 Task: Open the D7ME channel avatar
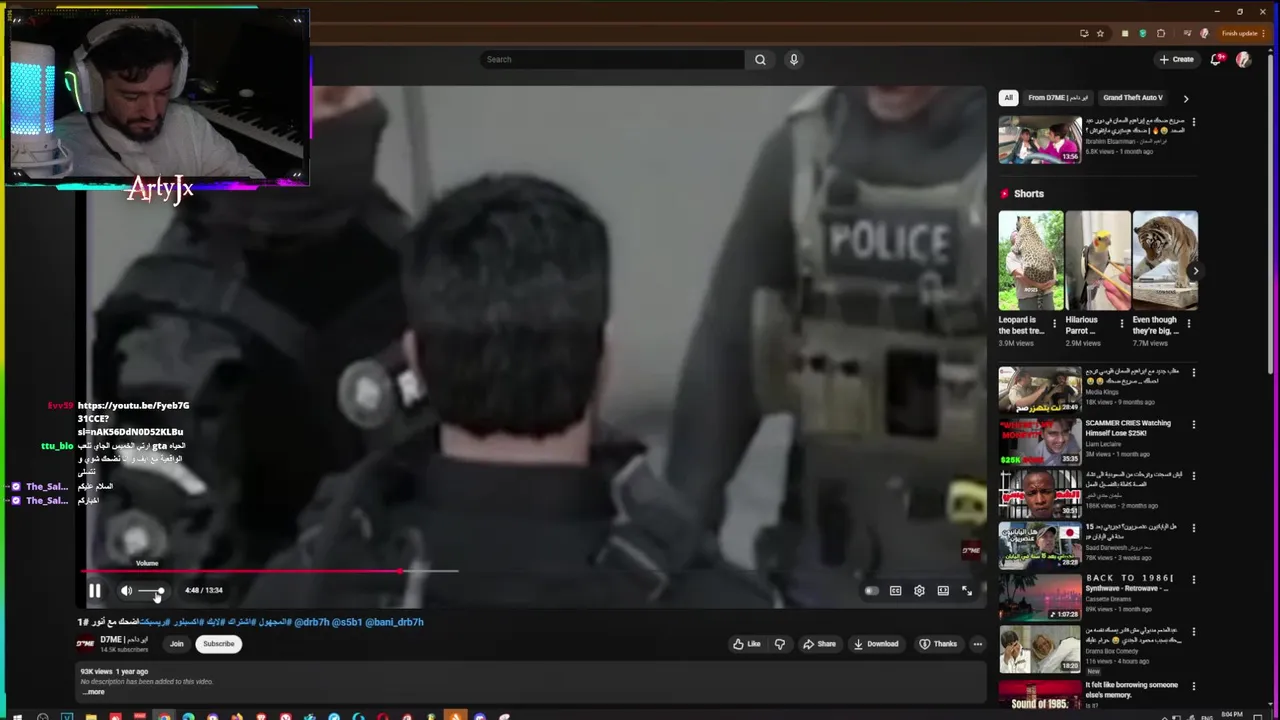pyautogui.click(x=86, y=644)
